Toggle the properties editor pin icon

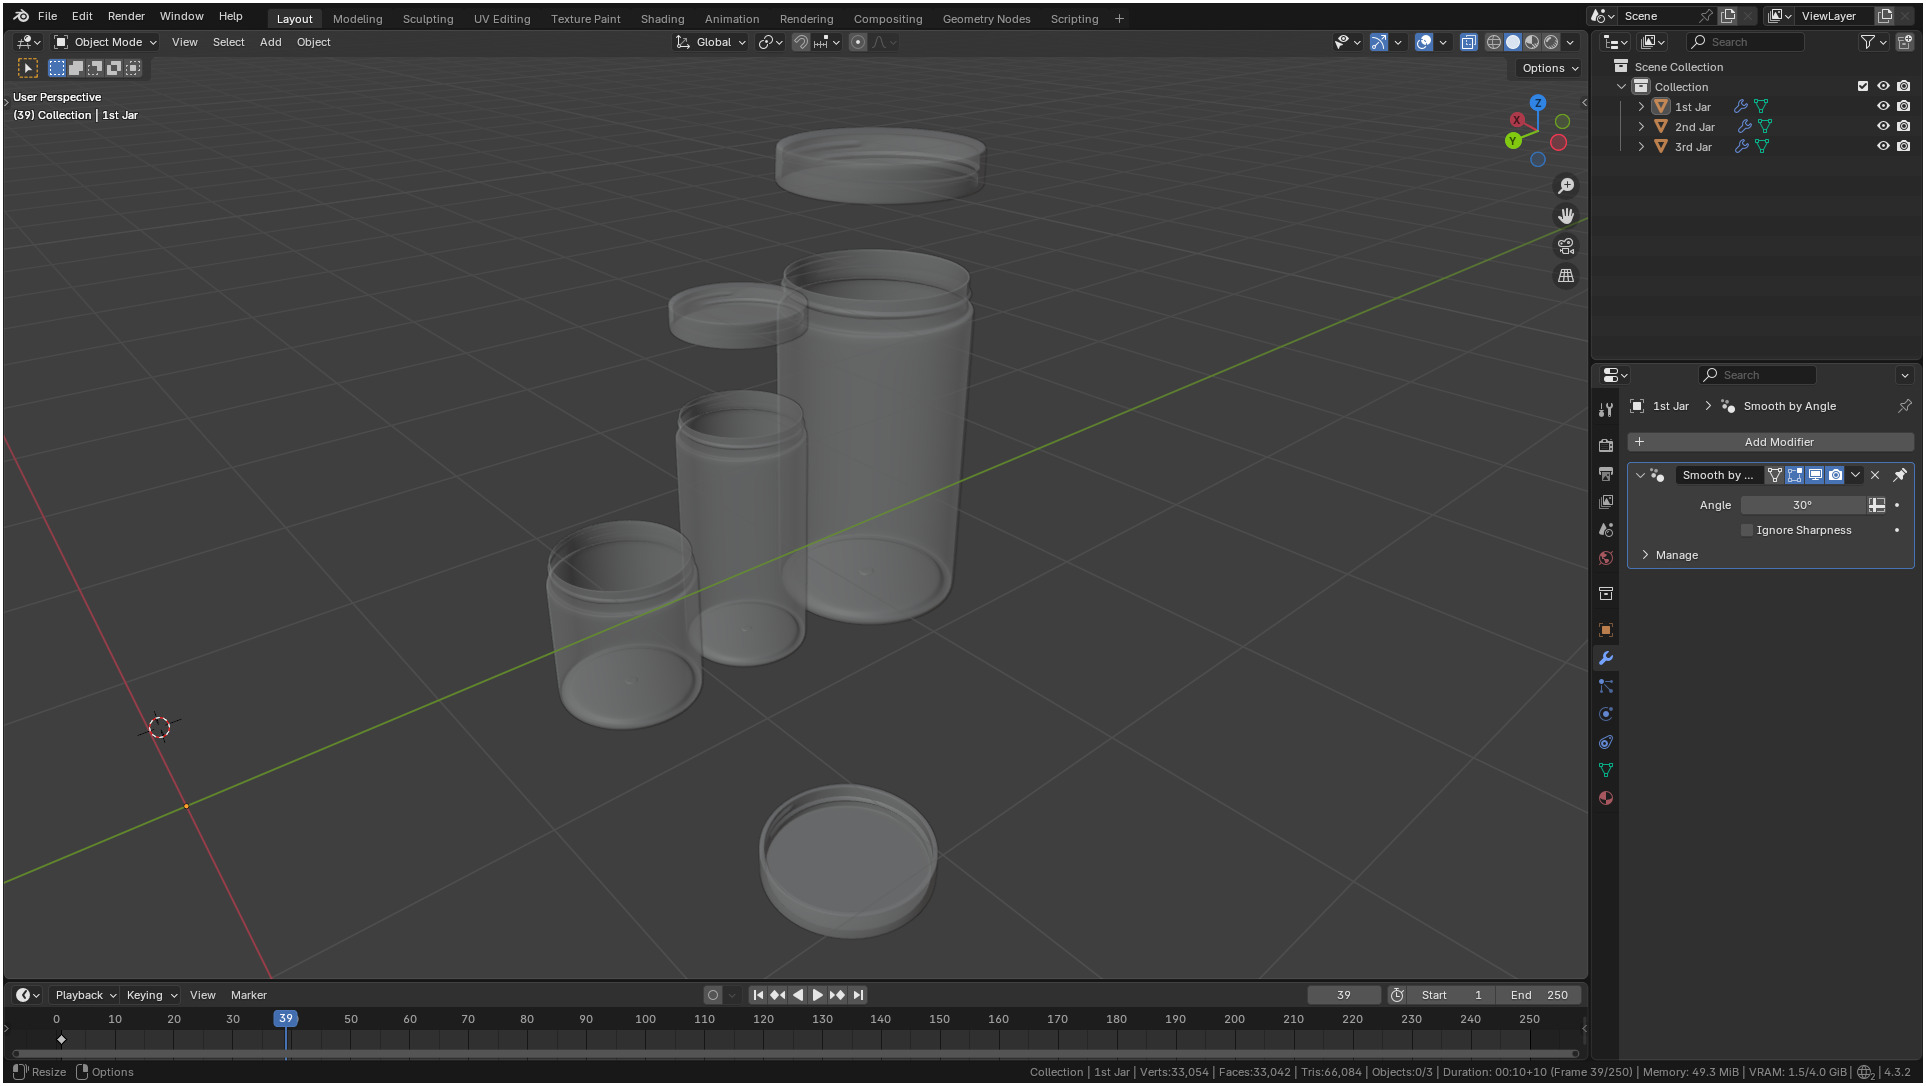(1905, 406)
